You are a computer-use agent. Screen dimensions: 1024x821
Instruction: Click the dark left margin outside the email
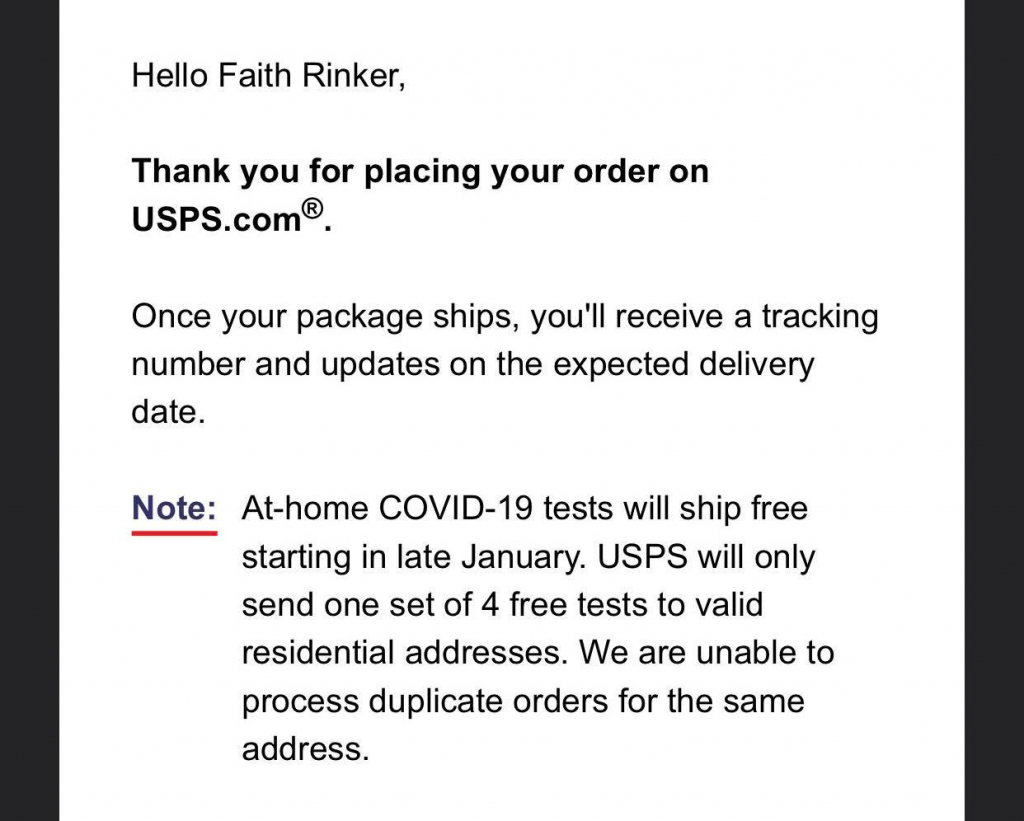29,410
